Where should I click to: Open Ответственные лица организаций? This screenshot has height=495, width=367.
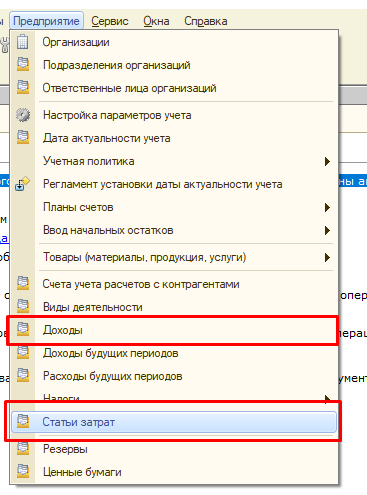174,88
